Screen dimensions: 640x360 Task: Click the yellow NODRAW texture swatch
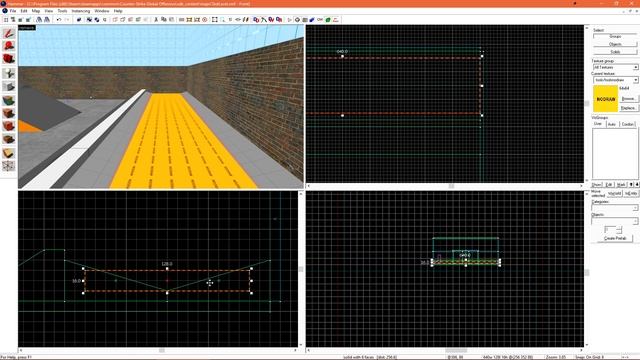tap(606, 98)
